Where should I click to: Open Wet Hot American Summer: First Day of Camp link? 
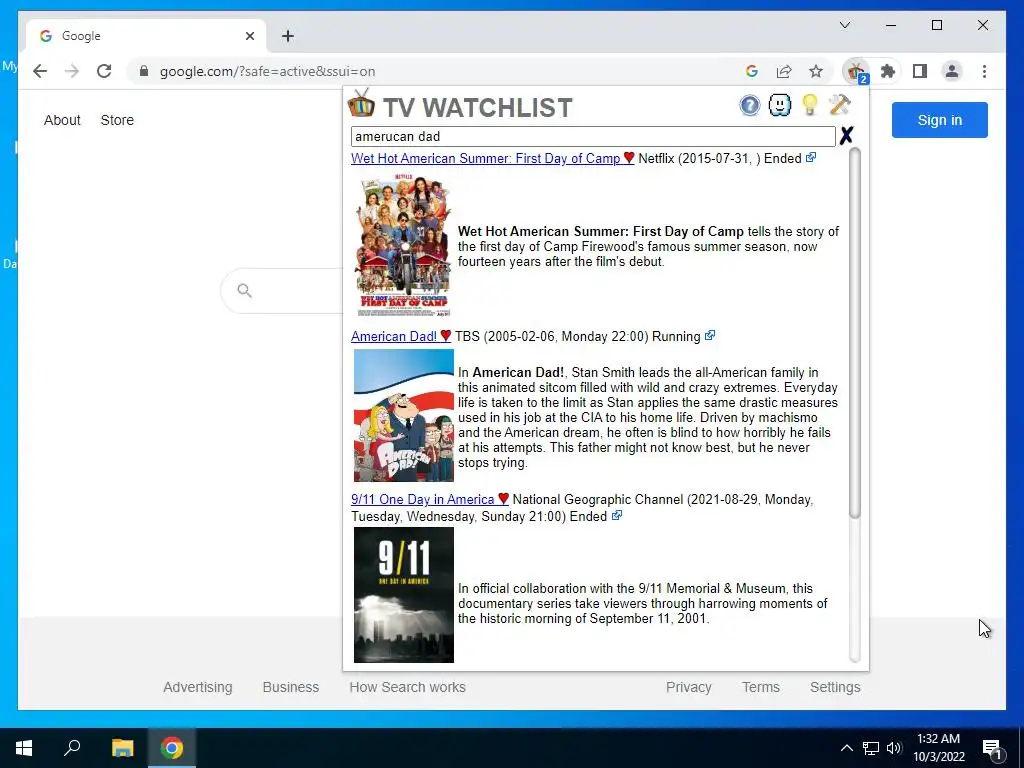click(485, 158)
